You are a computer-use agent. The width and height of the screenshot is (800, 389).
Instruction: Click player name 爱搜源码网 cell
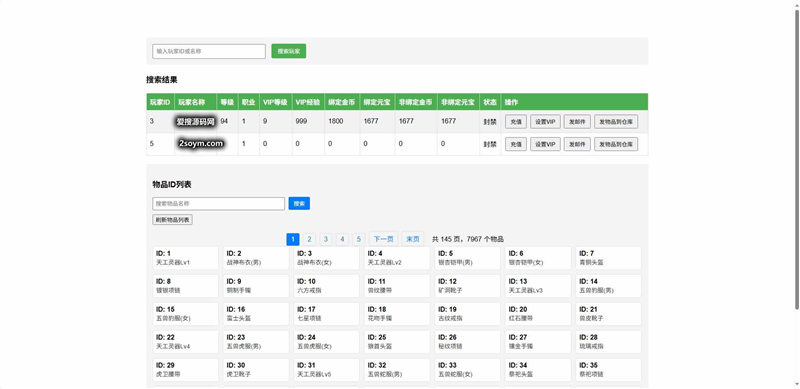pyautogui.click(x=195, y=121)
